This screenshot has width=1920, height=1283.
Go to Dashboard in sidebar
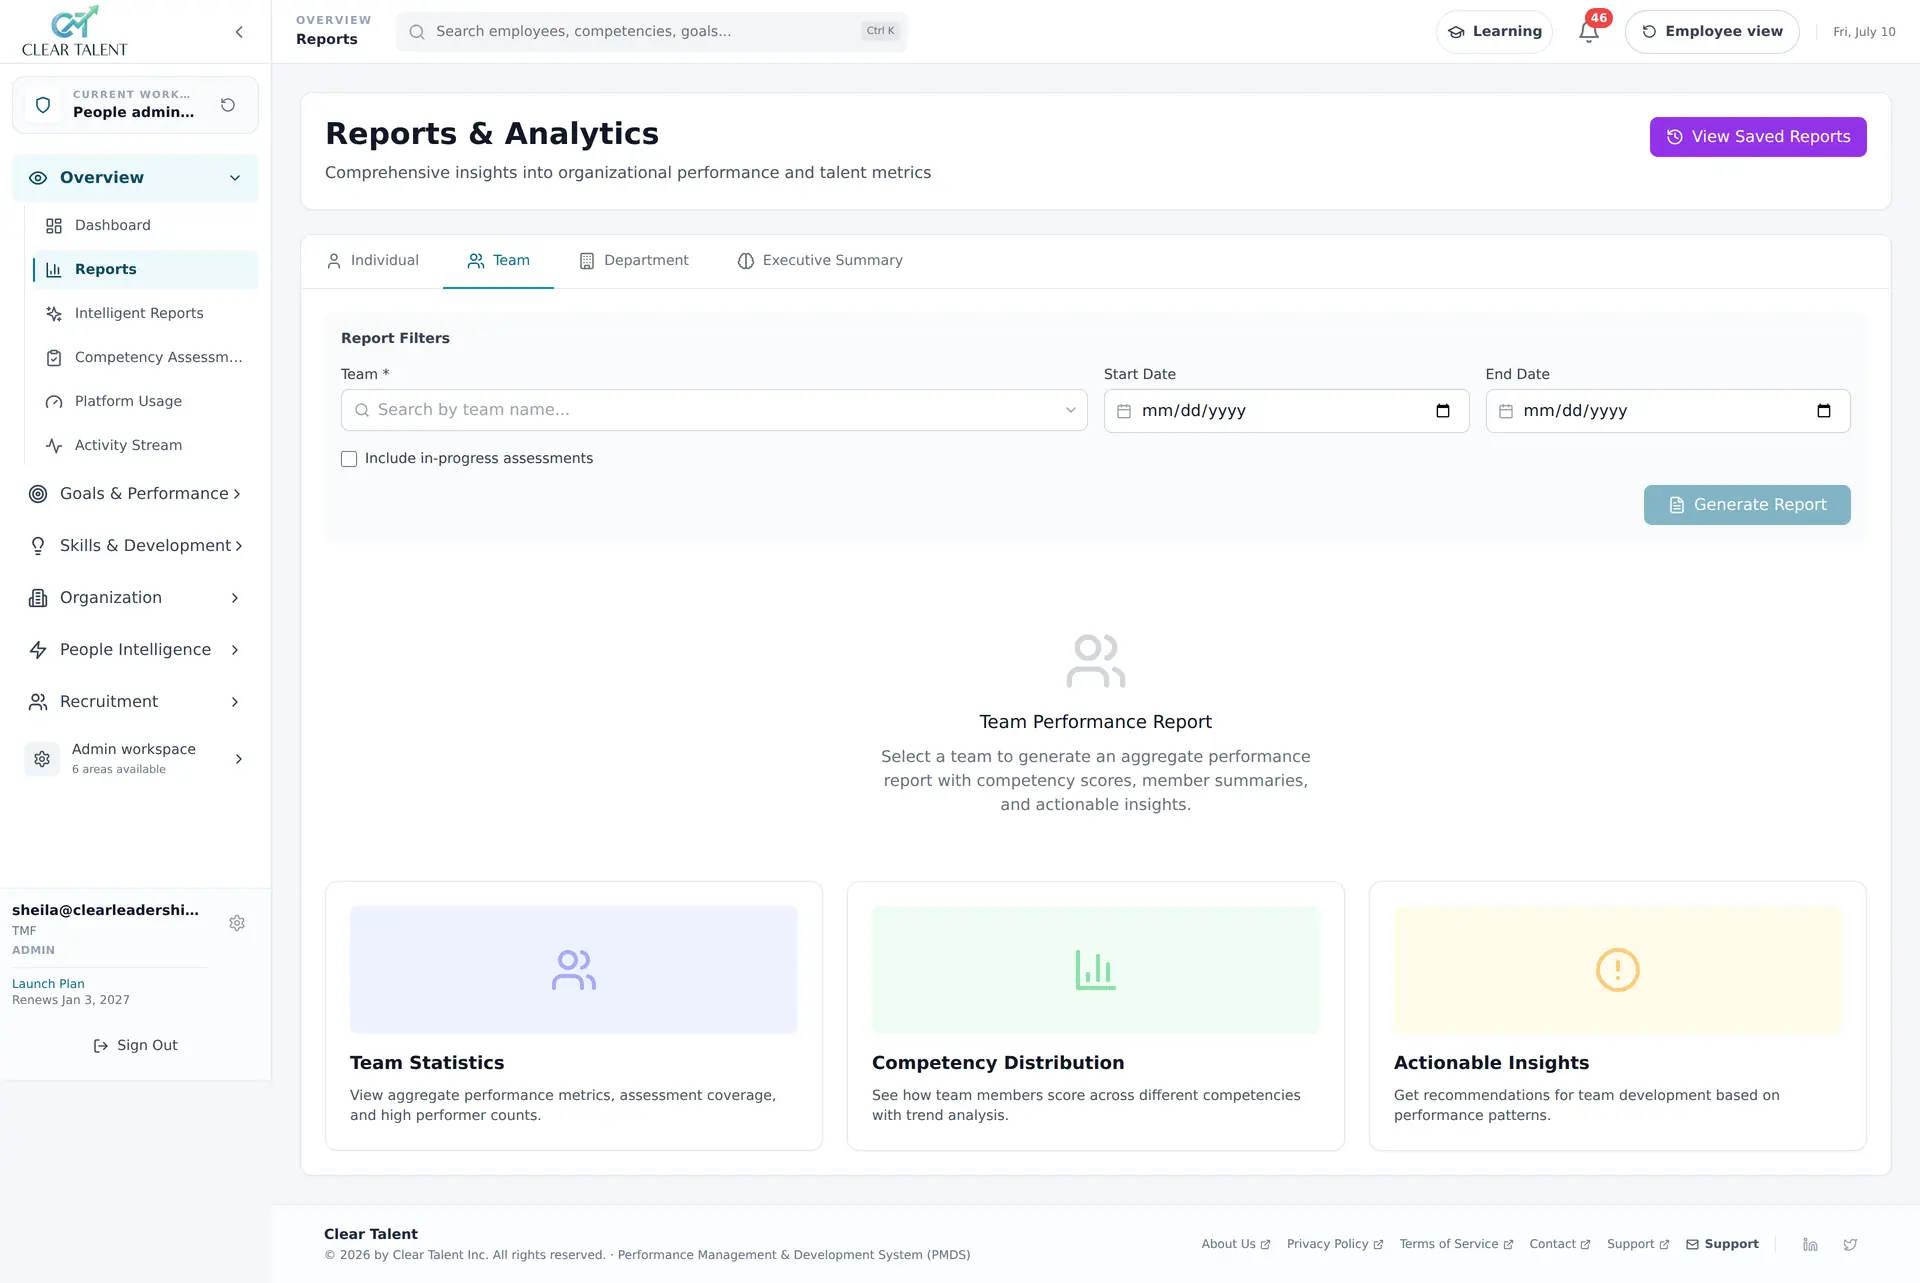tap(145, 226)
